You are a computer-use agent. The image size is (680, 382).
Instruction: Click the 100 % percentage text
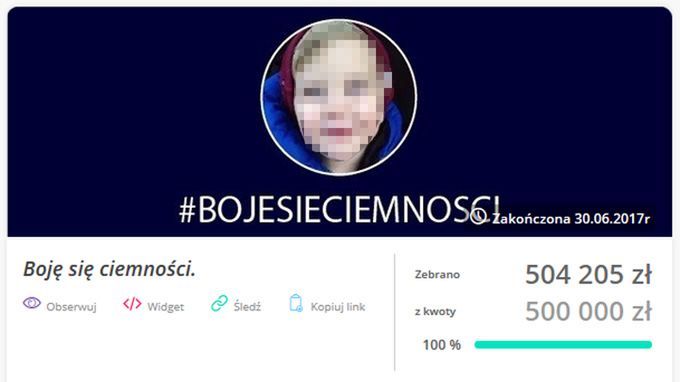pos(441,345)
